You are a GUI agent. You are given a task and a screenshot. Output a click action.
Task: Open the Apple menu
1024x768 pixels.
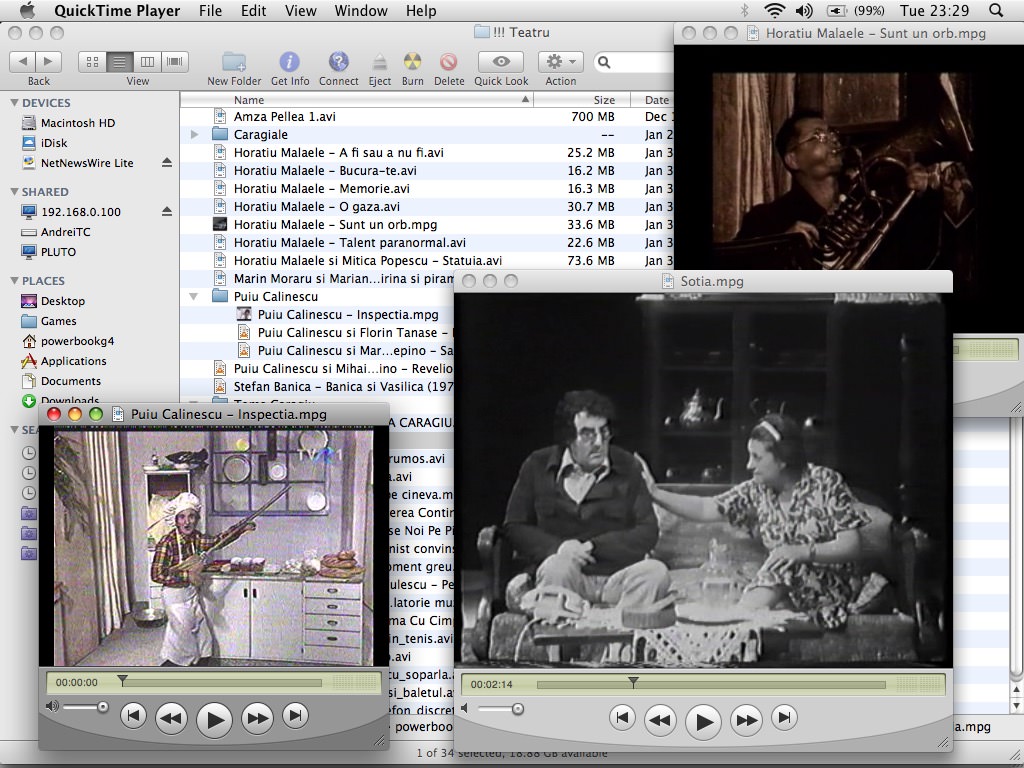point(27,10)
